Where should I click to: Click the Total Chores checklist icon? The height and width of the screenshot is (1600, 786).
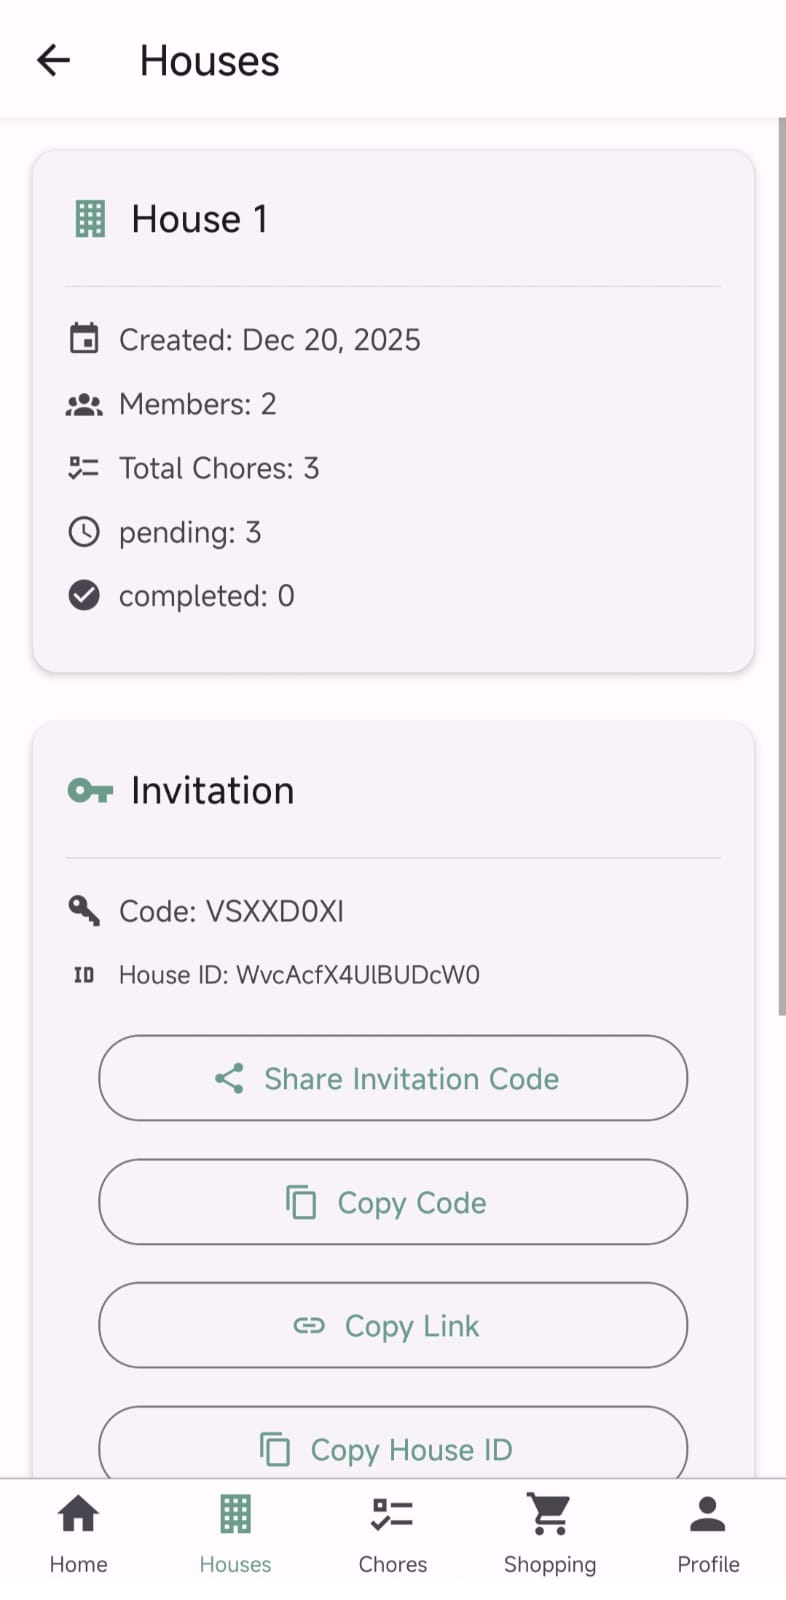tap(84, 468)
